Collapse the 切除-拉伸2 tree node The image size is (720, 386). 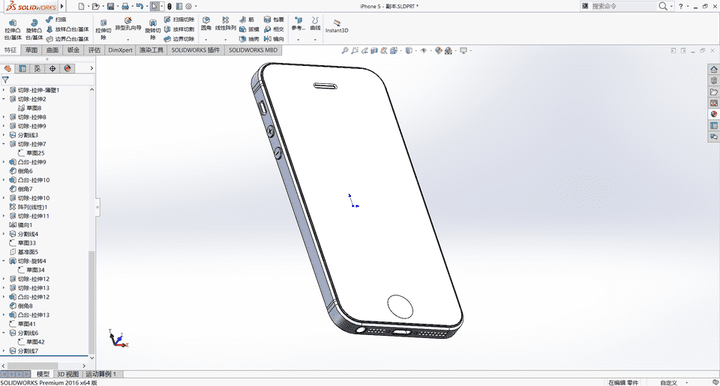click(x=4, y=99)
